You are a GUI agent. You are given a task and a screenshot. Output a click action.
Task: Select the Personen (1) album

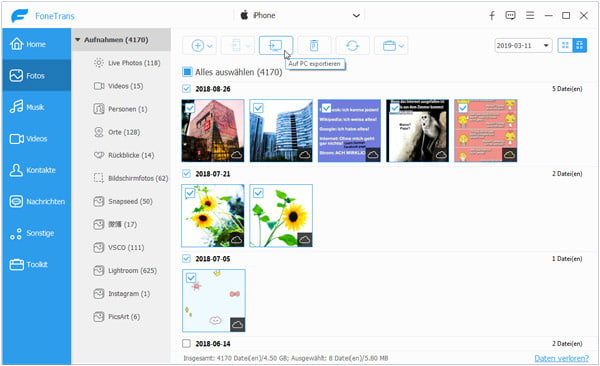pos(121,109)
